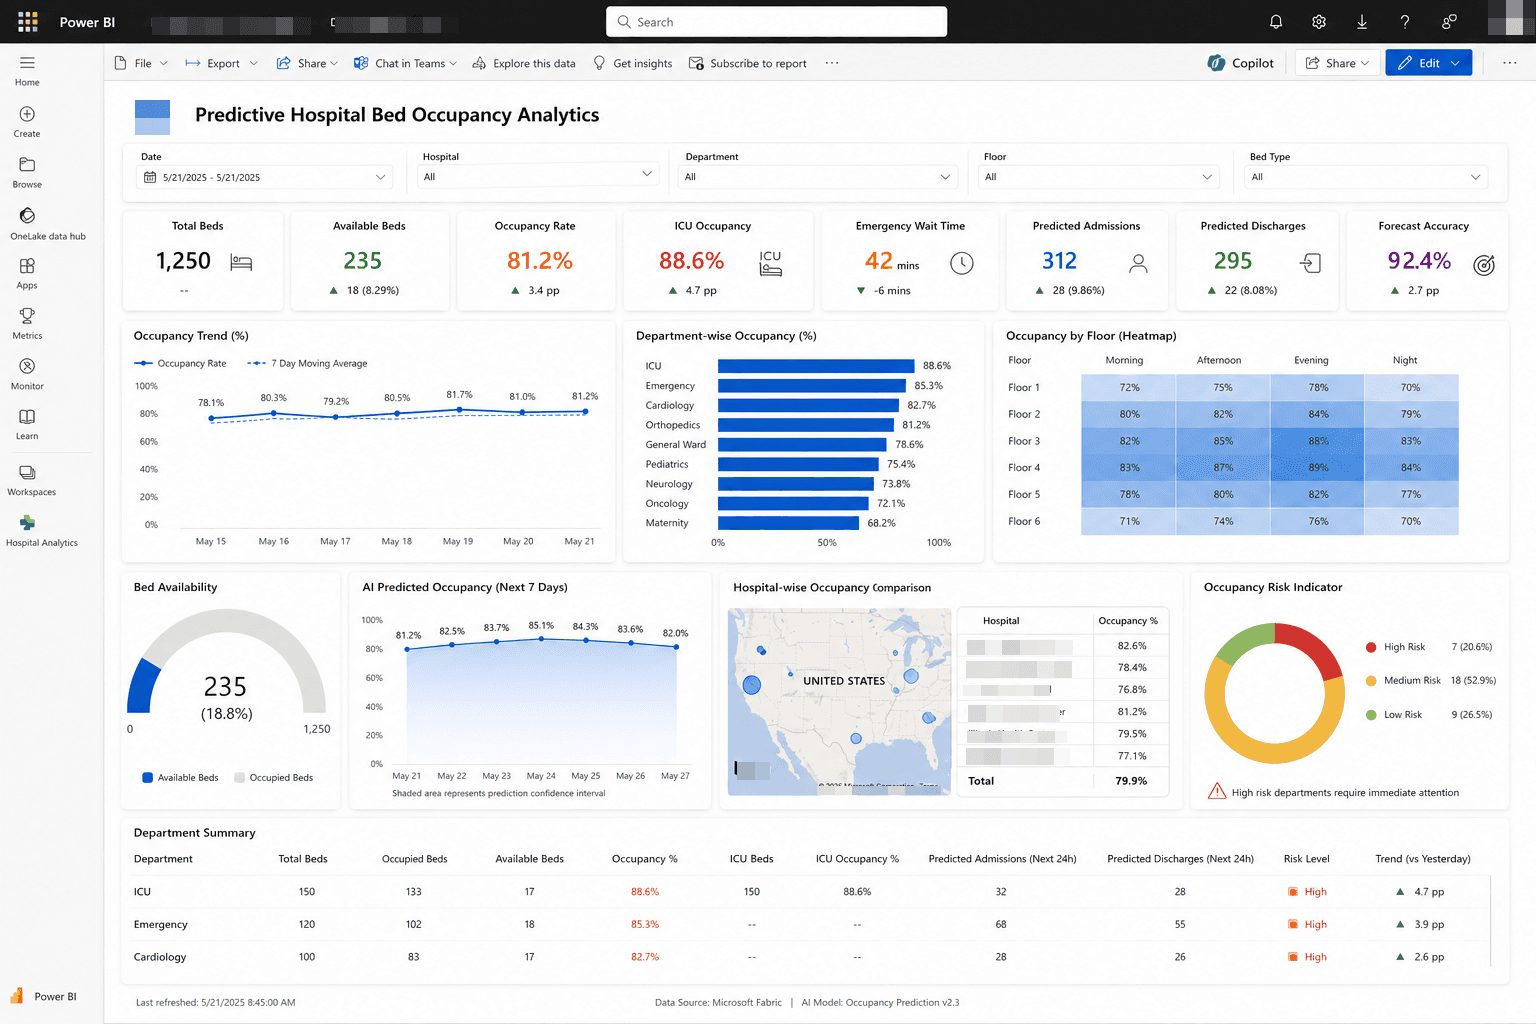Click the Emergency Wait Time clock icon
Image resolution: width=1536 pixels, height=1024 pixels.
coord(961,263)
